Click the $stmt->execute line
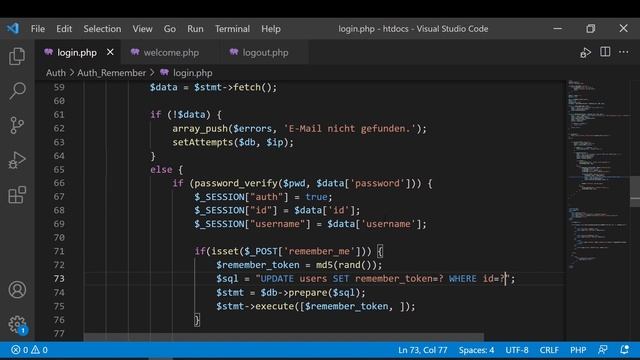The width and height of the screenshot is (640, 360). click(316, 306)
